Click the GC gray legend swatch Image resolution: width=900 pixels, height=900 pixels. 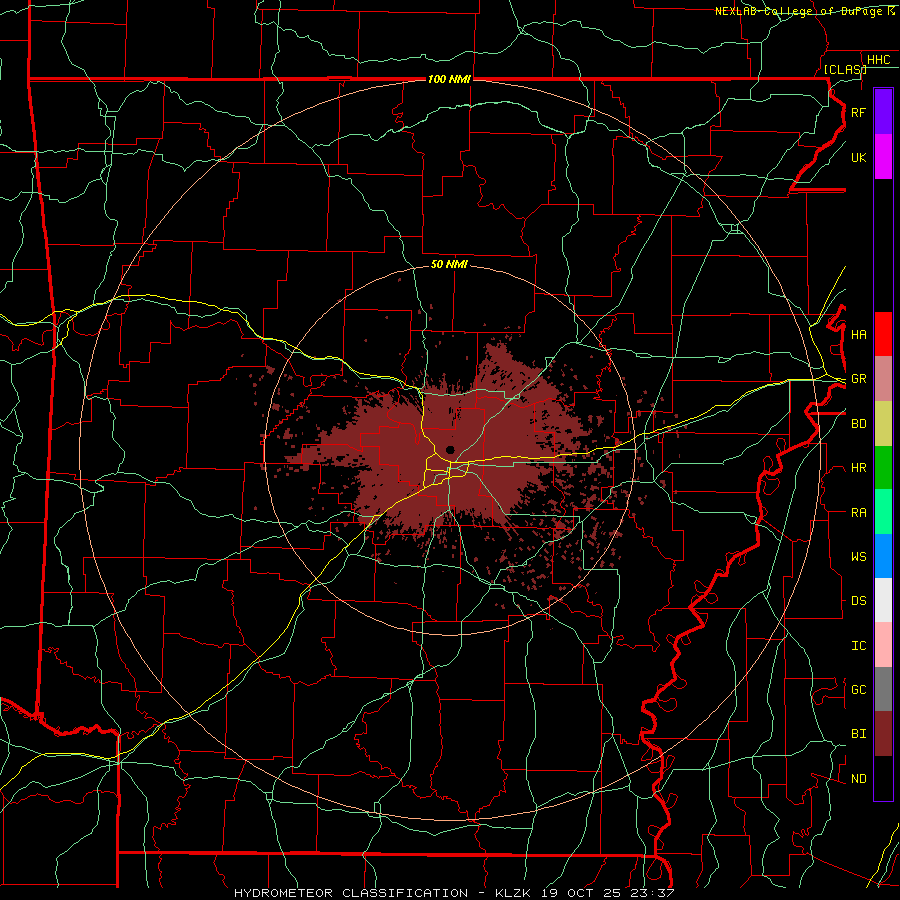click(883, 689)
